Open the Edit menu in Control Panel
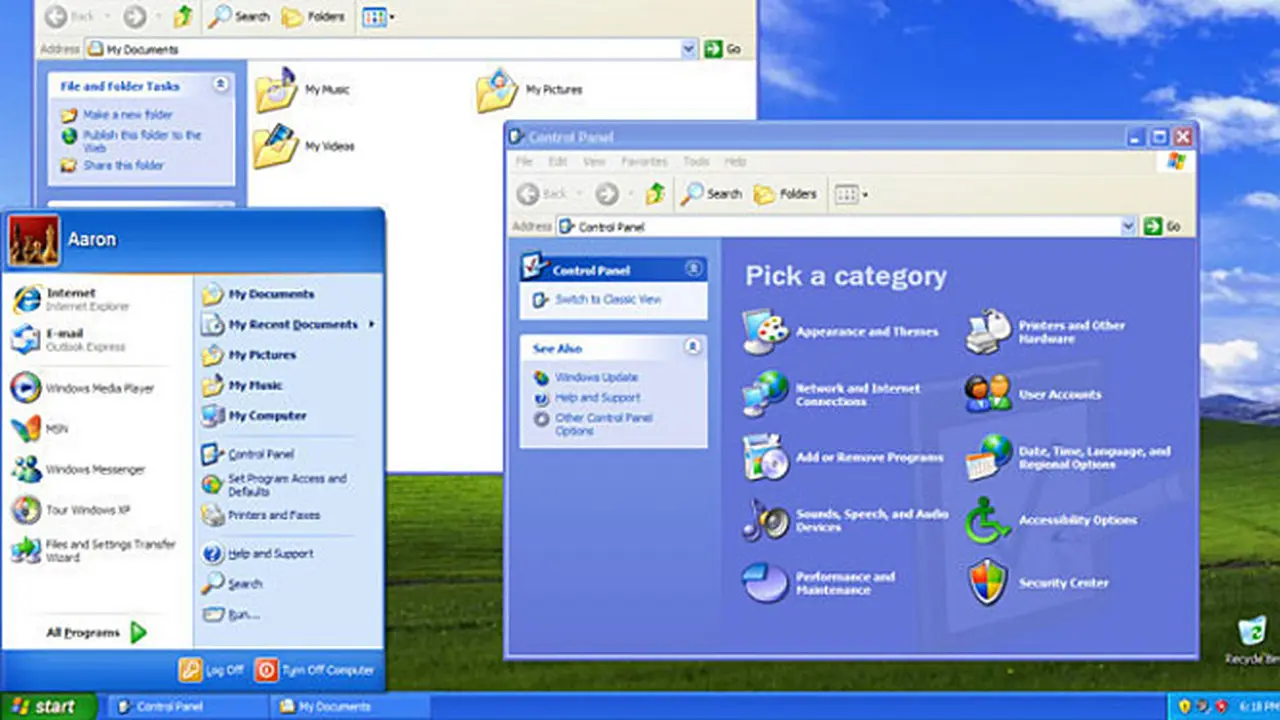The image size is (1280, 720). click(x=557, y=161)
